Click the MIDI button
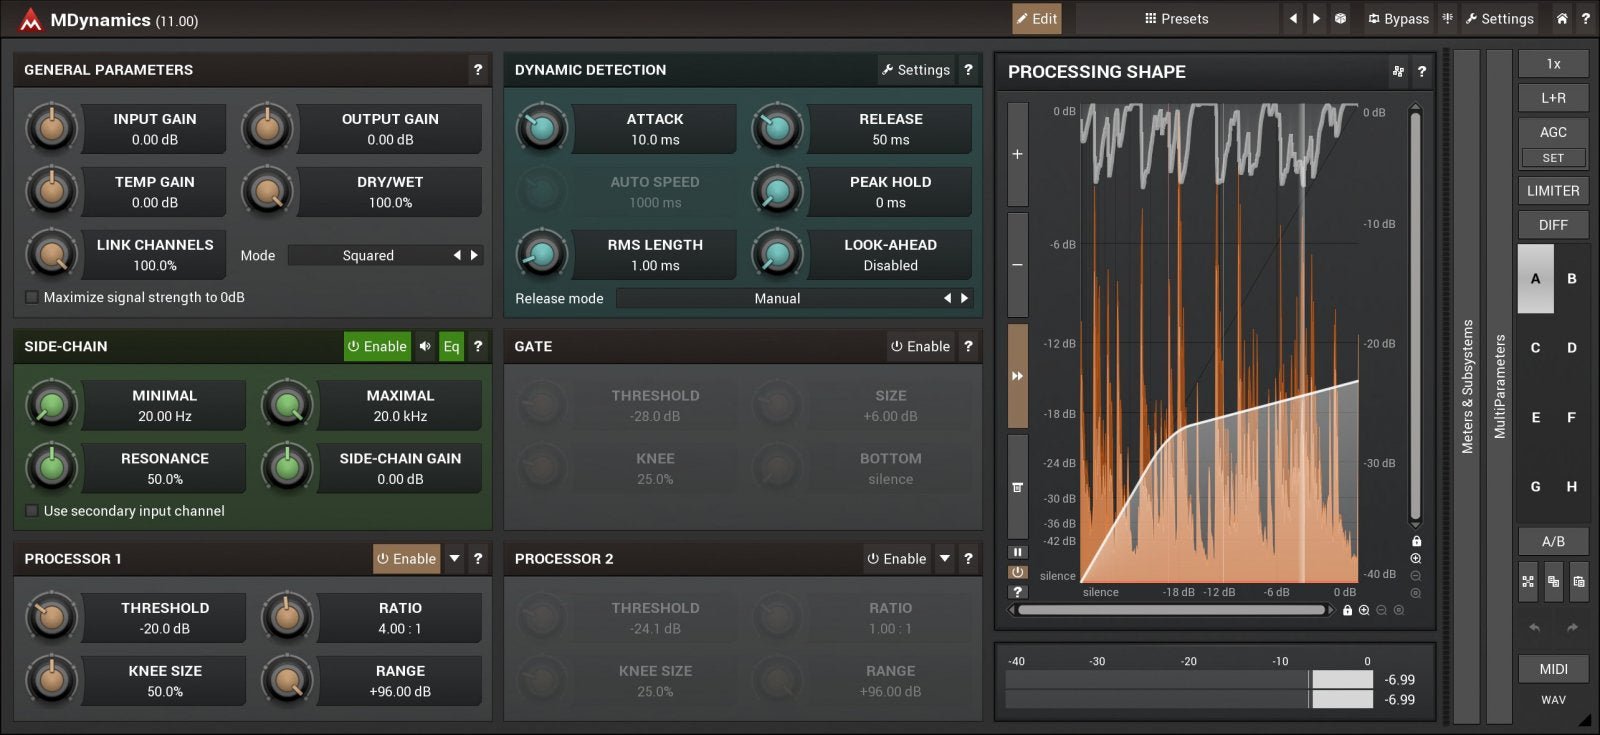Image resolution: width=1600 pixels, height=735 pixels. [x=1553, y=669]
